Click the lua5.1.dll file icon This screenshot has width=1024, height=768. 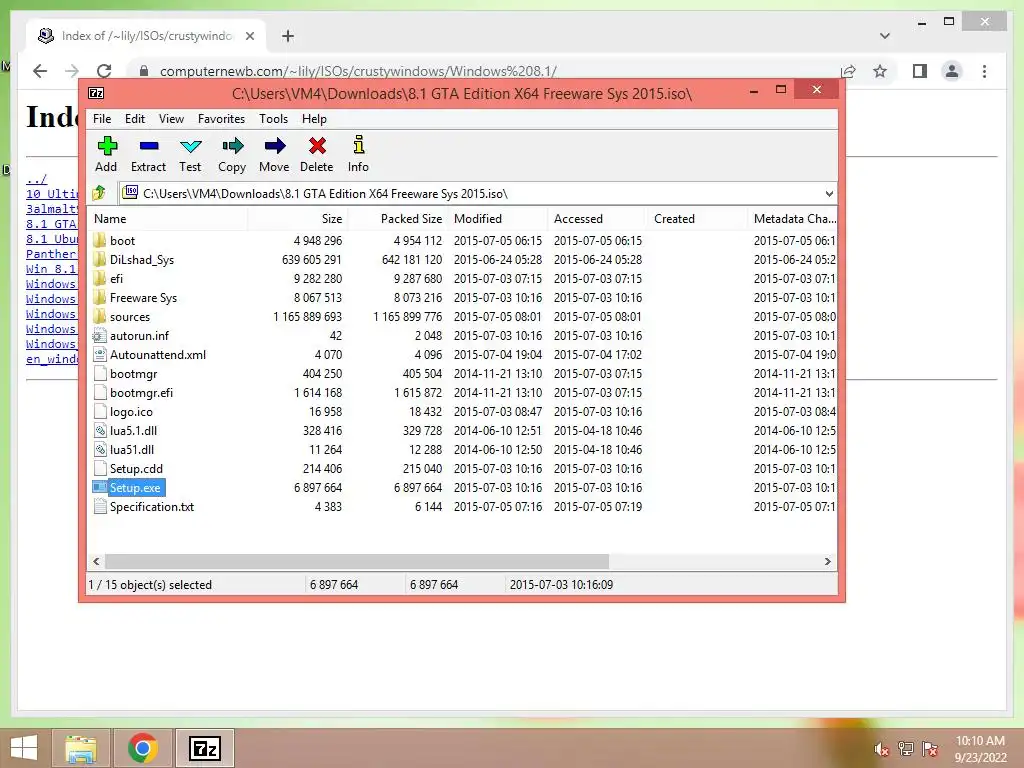coord(99,430)
